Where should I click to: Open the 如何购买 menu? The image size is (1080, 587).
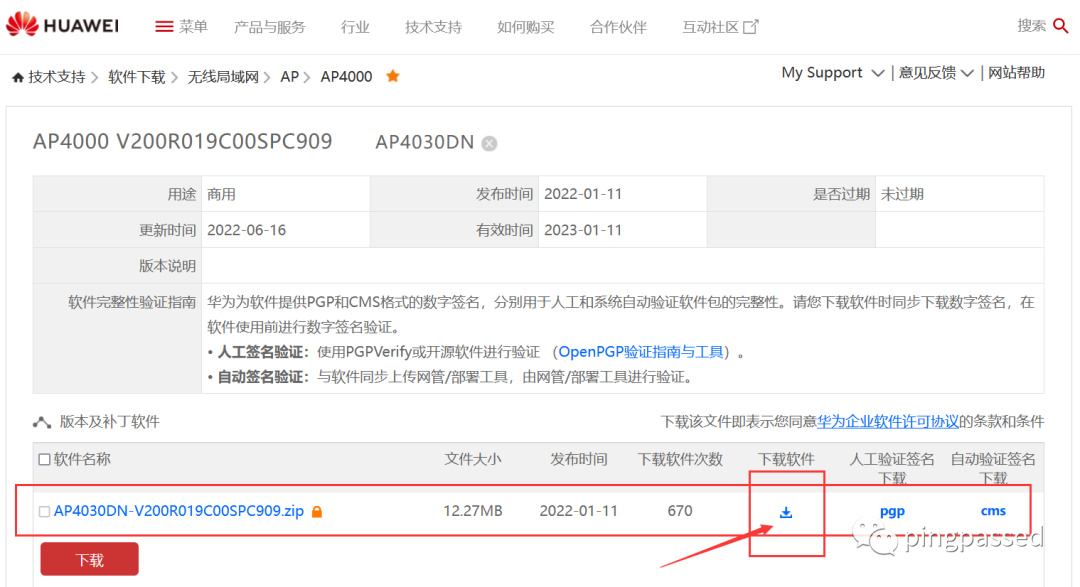(526, 27)
